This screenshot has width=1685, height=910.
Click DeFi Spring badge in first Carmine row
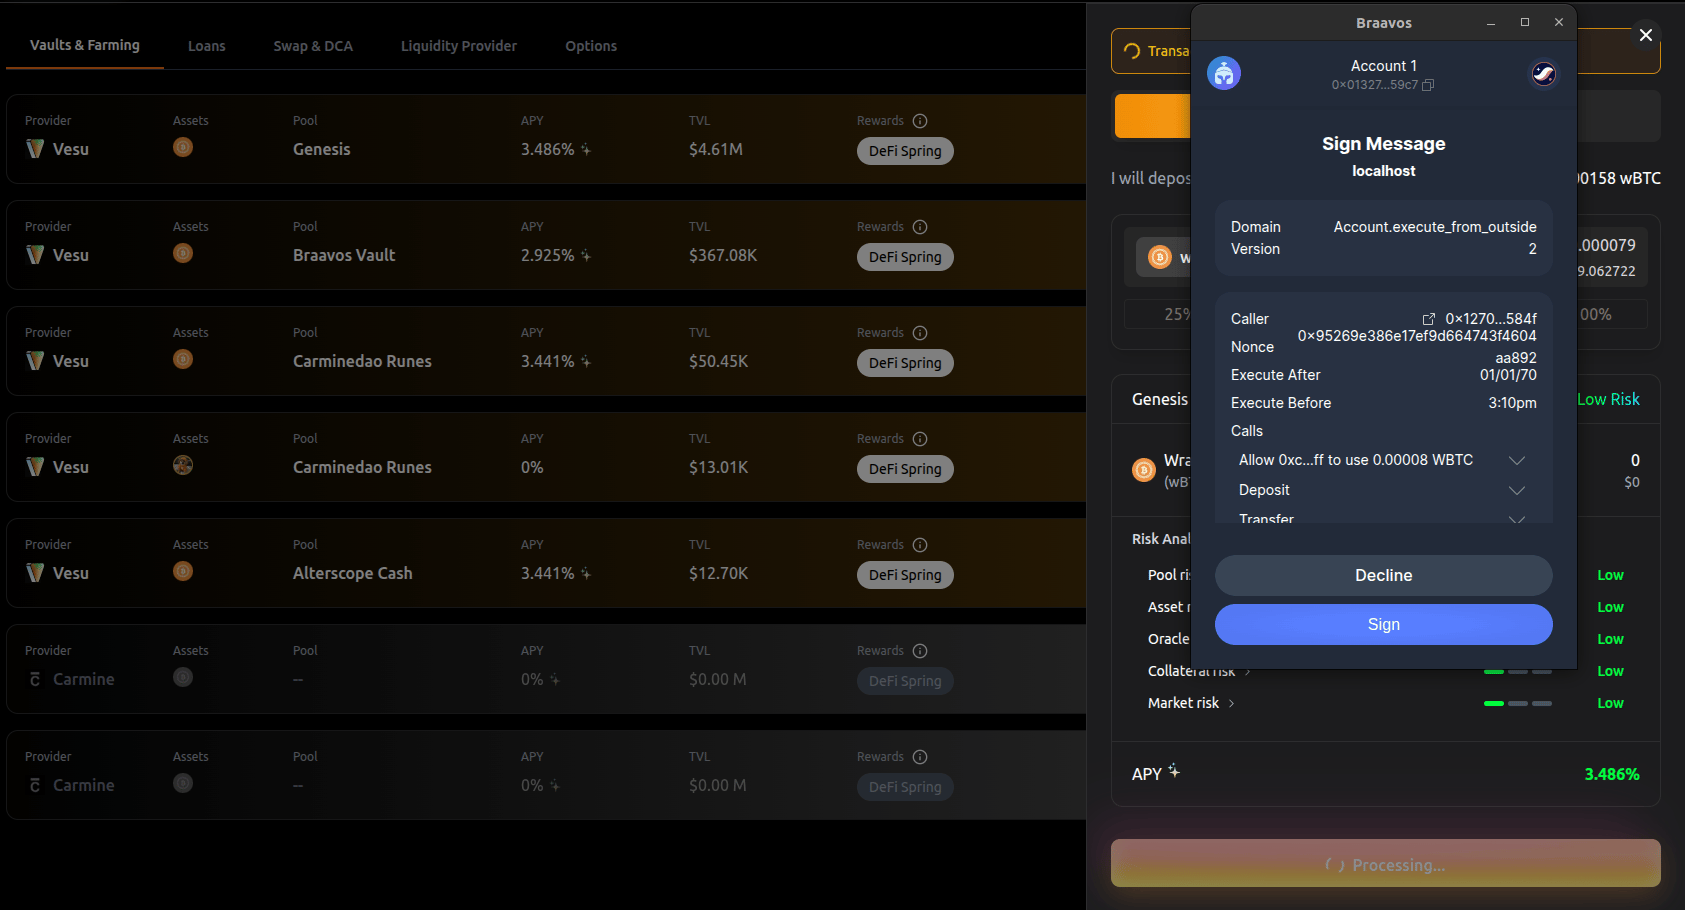(905, 681)
